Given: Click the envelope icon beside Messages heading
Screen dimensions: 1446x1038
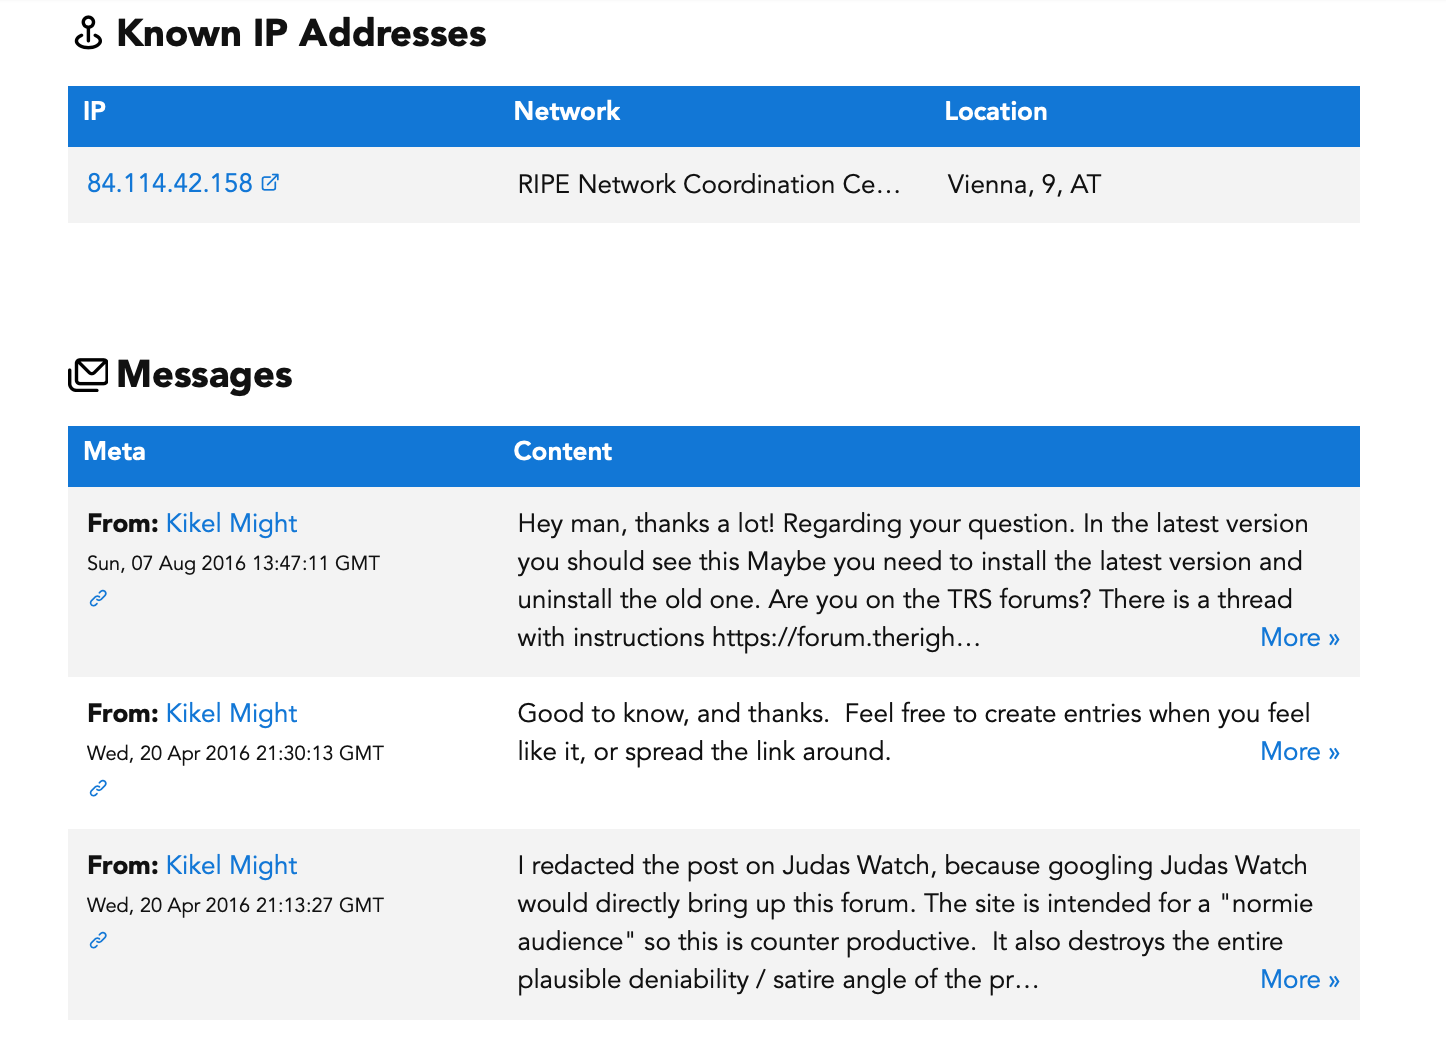Looking at the screenshot, I should (x=88, y=375).
